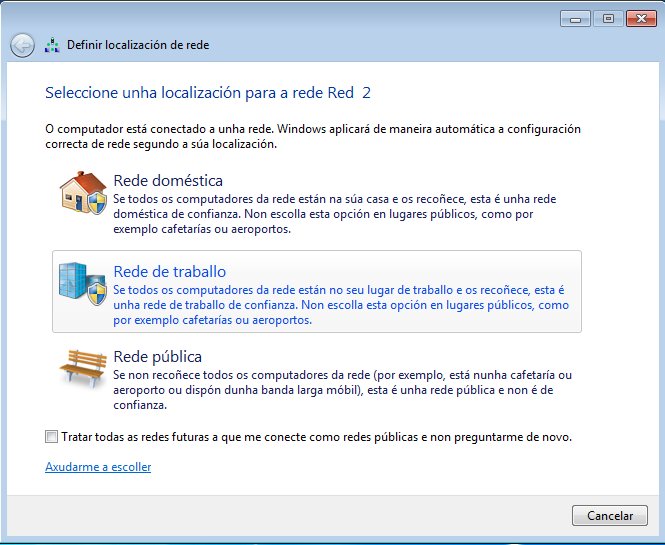The image size is (665, 545).
Task: Close the Definir localización de rede window
Action: click(x=641, y=19)
